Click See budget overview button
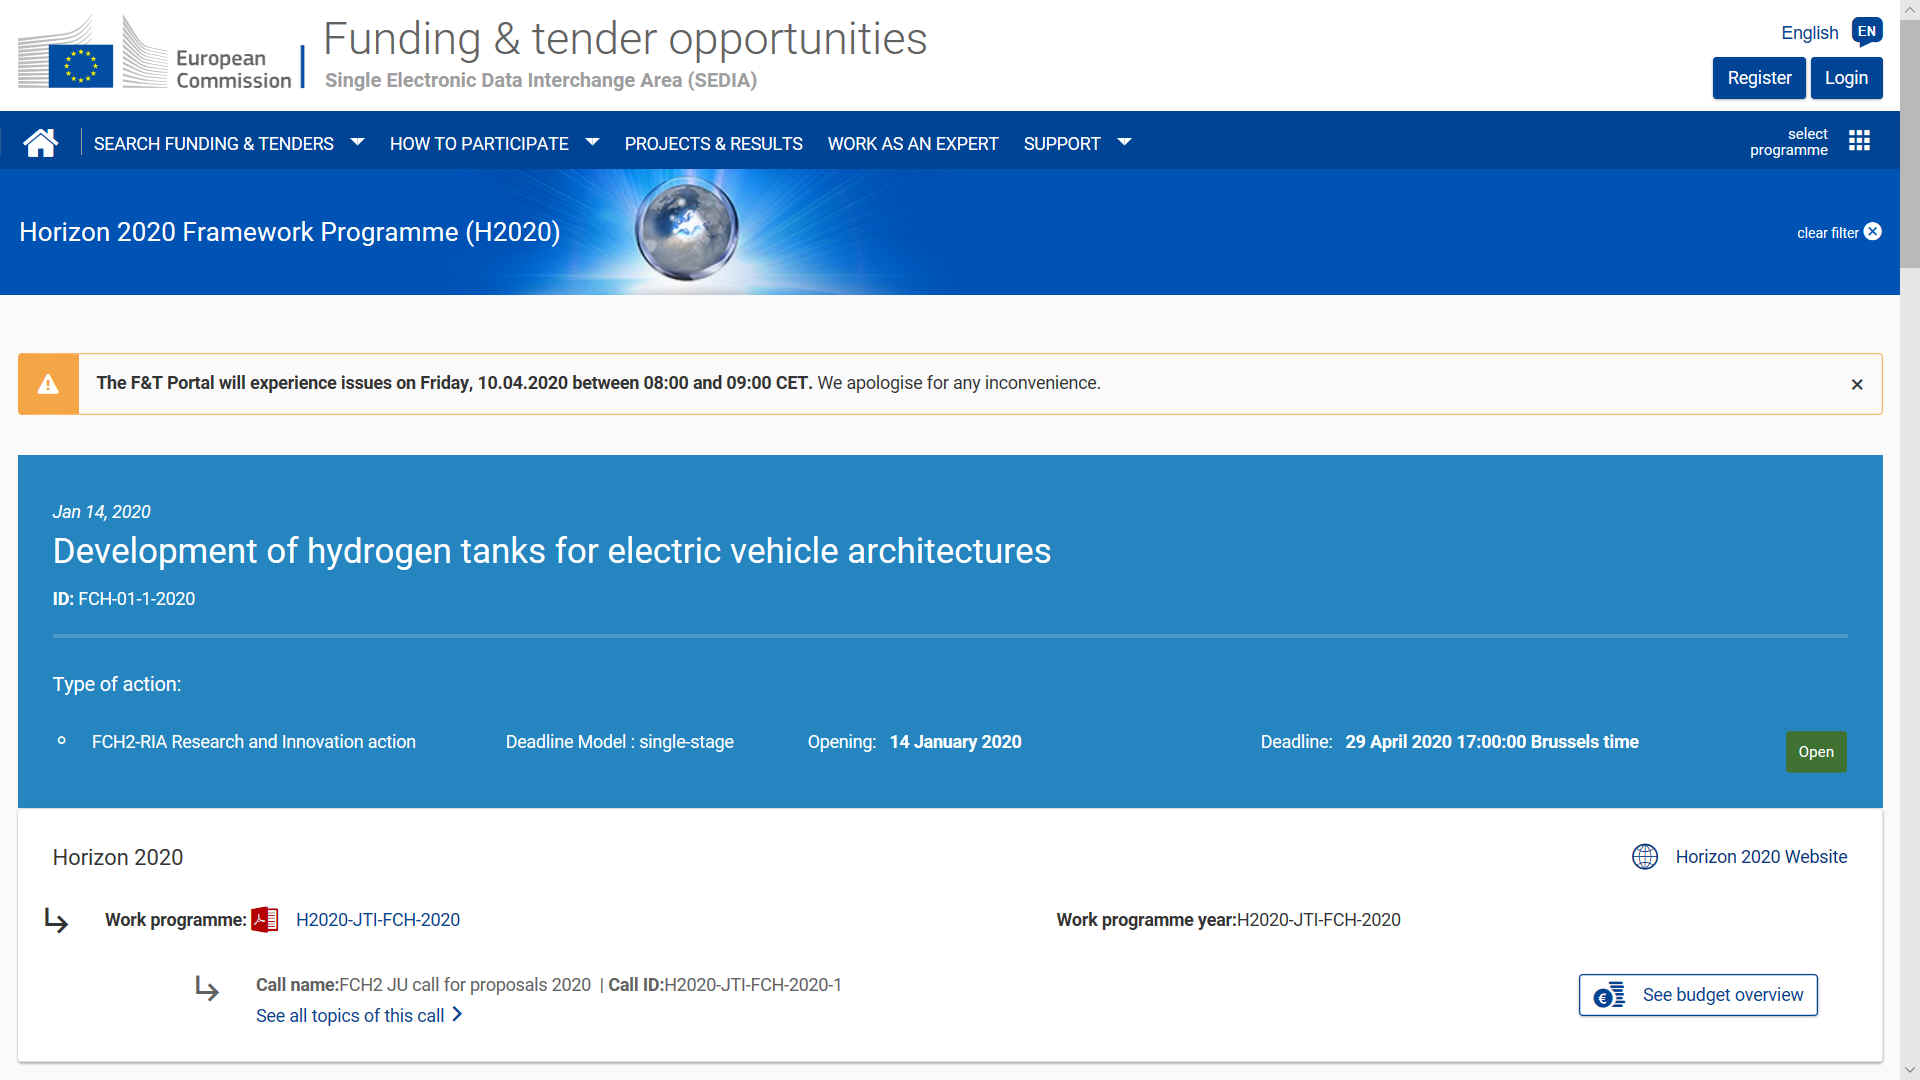Screen dimensions: 1920x1080 (1698, 995)
